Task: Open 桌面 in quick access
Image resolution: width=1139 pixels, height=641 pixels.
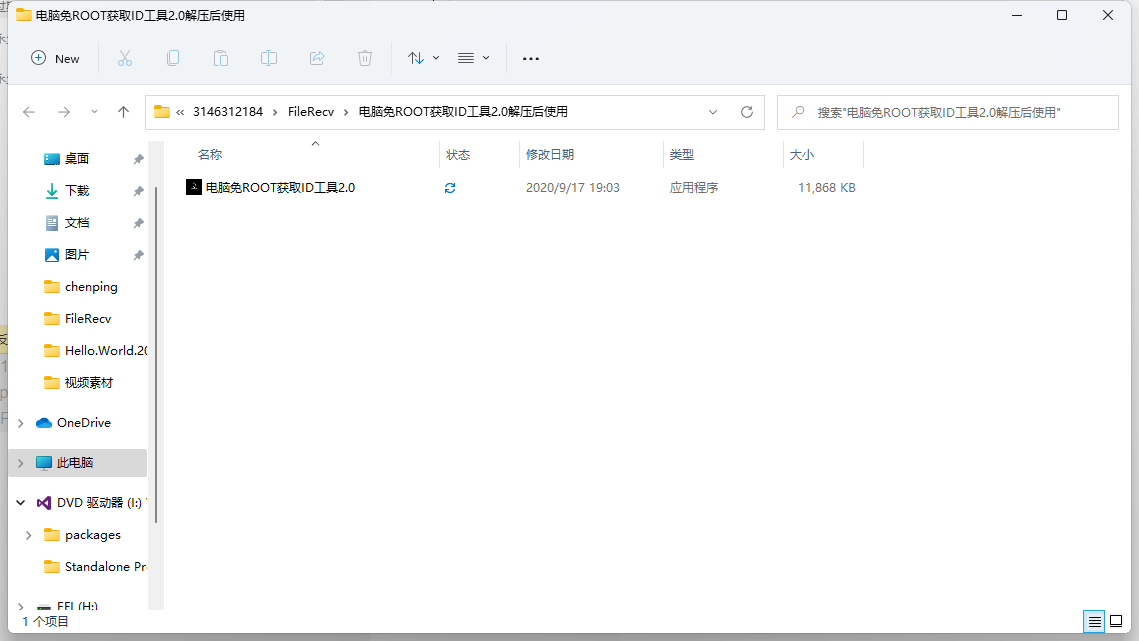Action: (x=77, y=158)
